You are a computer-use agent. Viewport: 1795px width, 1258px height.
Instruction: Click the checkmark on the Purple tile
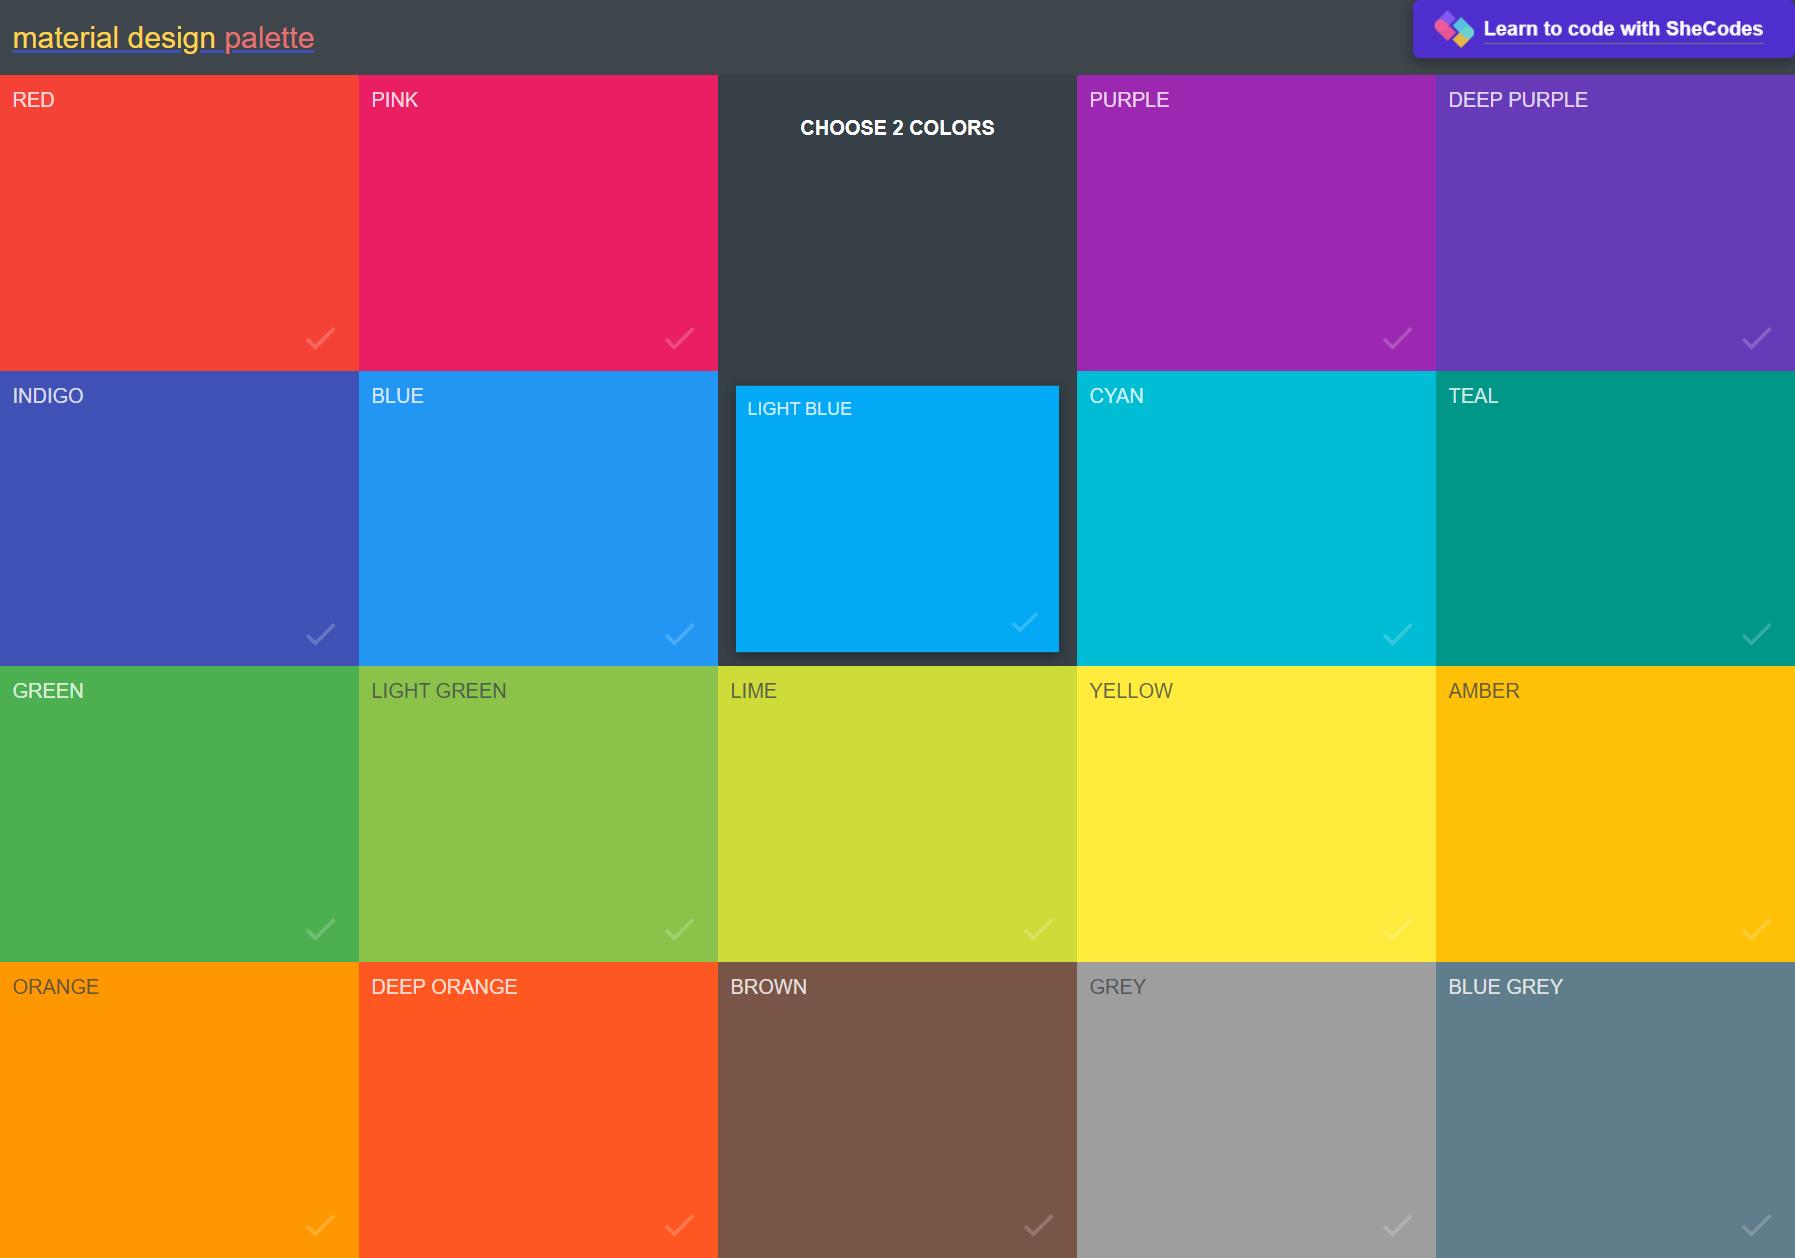coord(1397,339)
